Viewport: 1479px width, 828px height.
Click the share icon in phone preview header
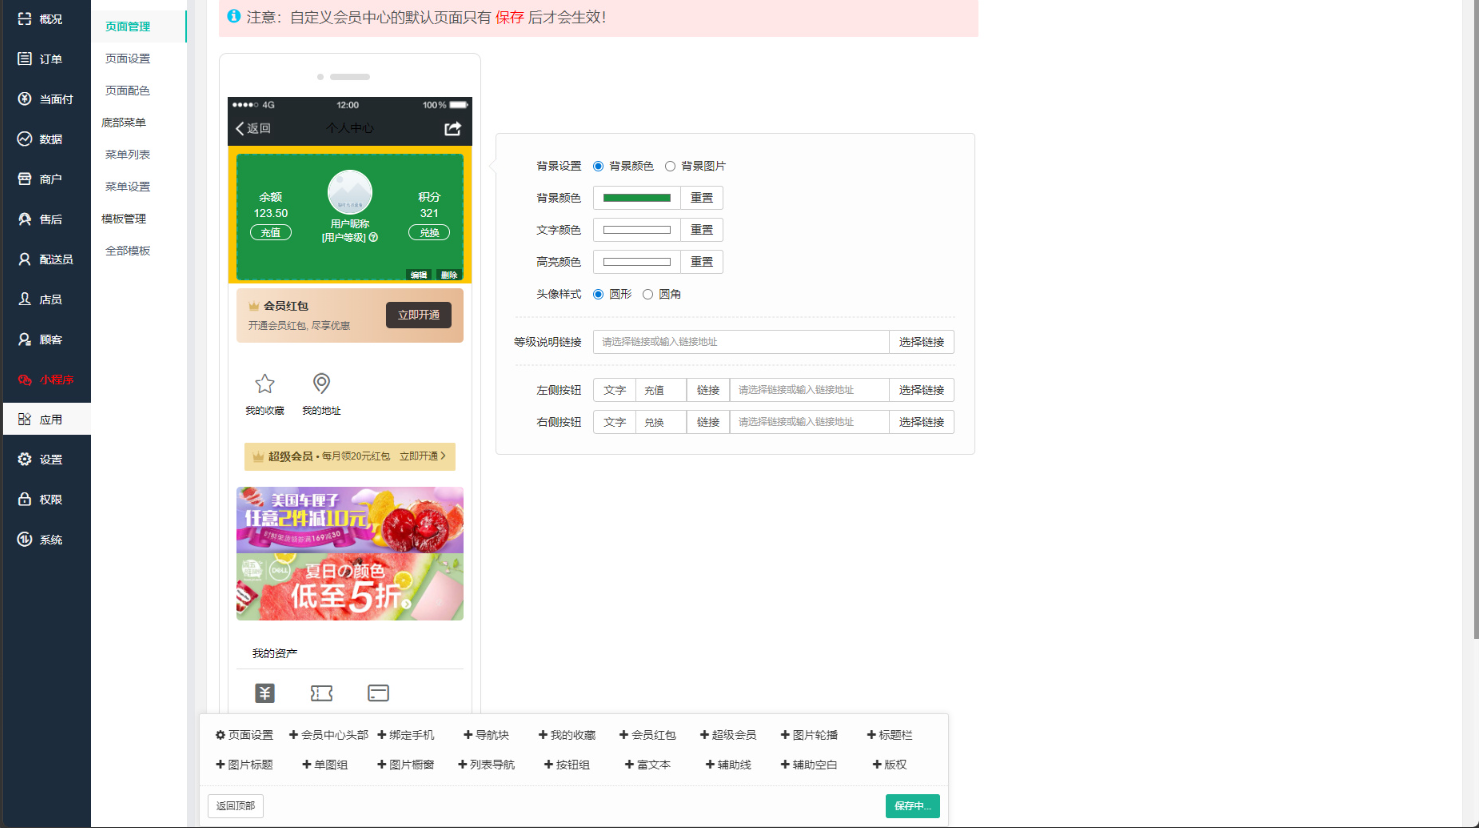(x=453, y=129)
